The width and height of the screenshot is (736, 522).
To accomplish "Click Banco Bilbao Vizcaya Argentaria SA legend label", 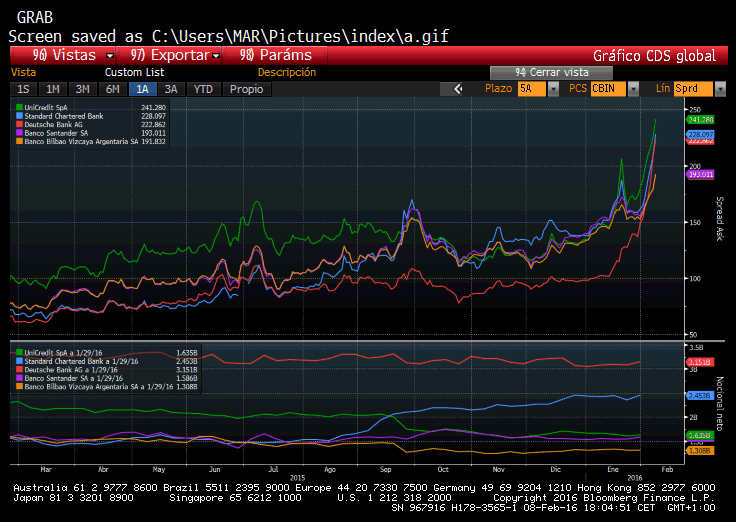I will (81, 141).
